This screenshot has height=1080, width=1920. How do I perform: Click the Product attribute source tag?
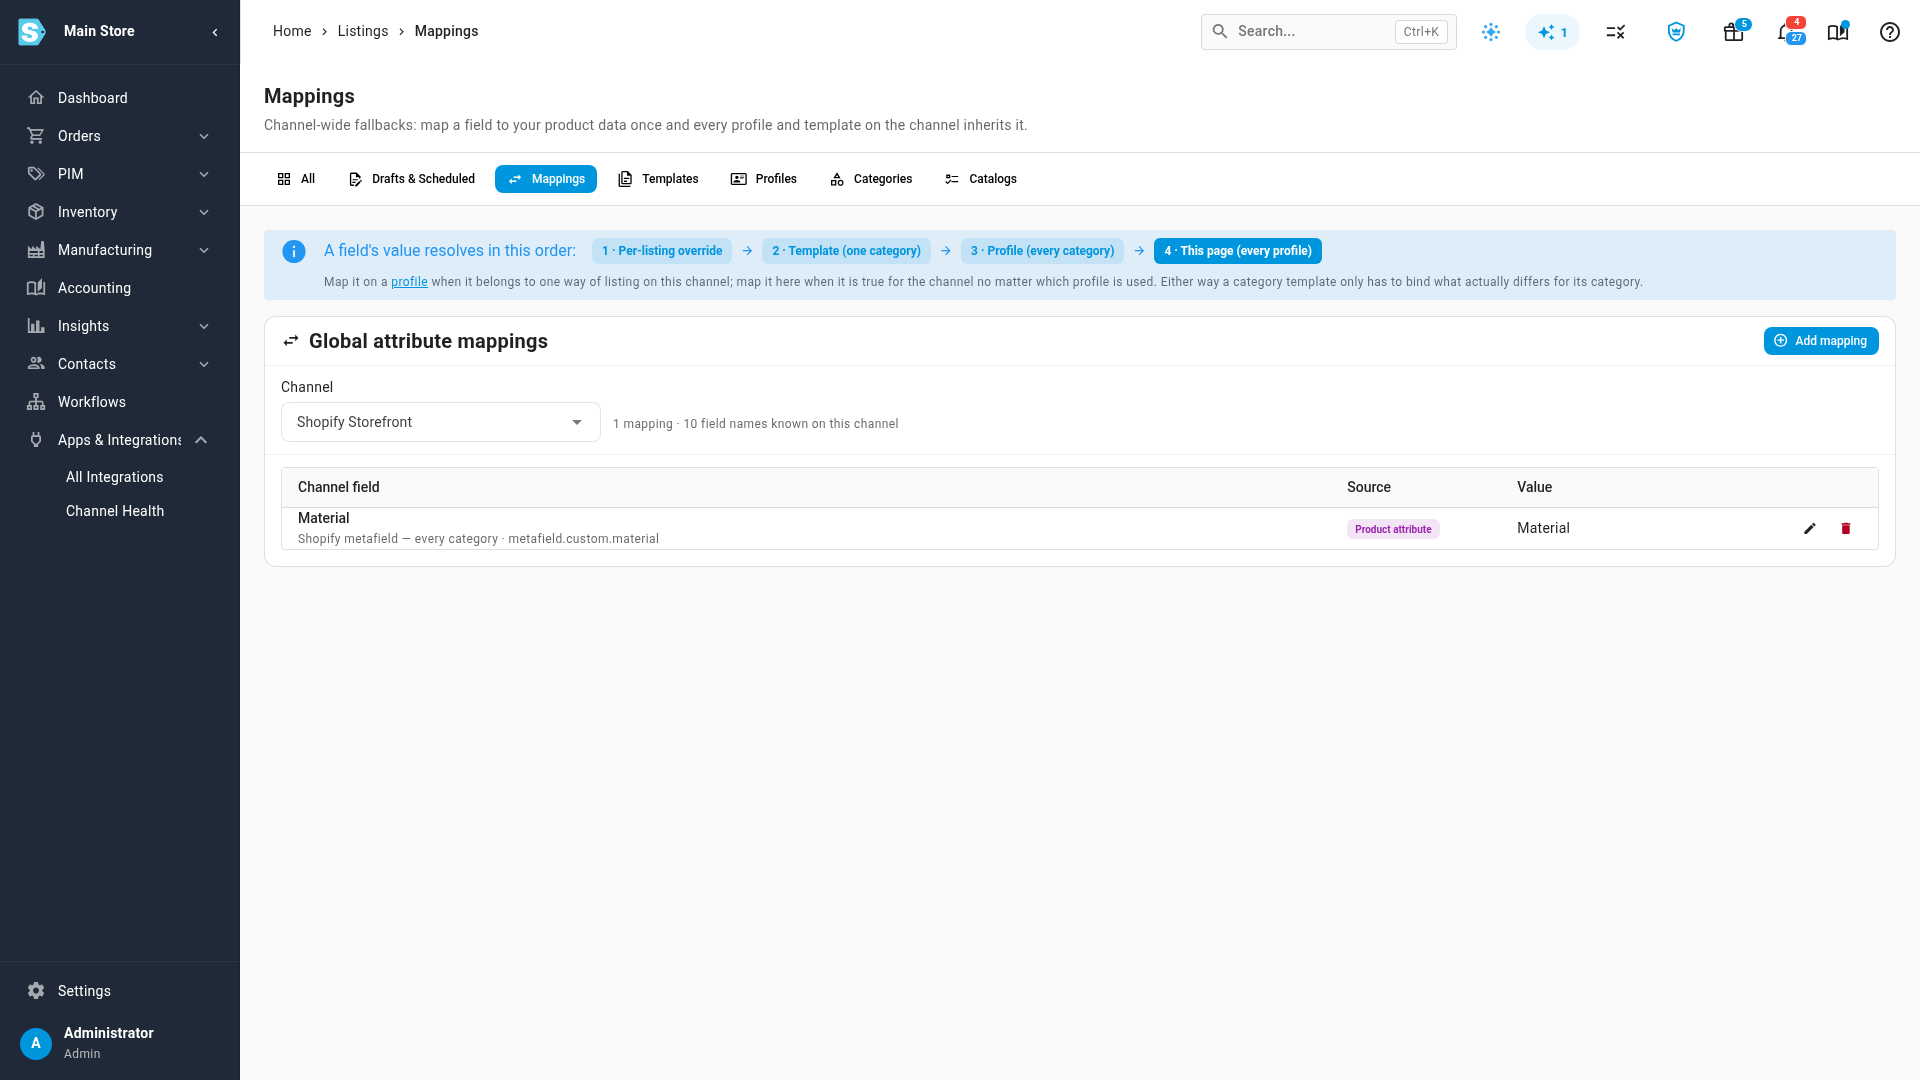pos(1393,529)
